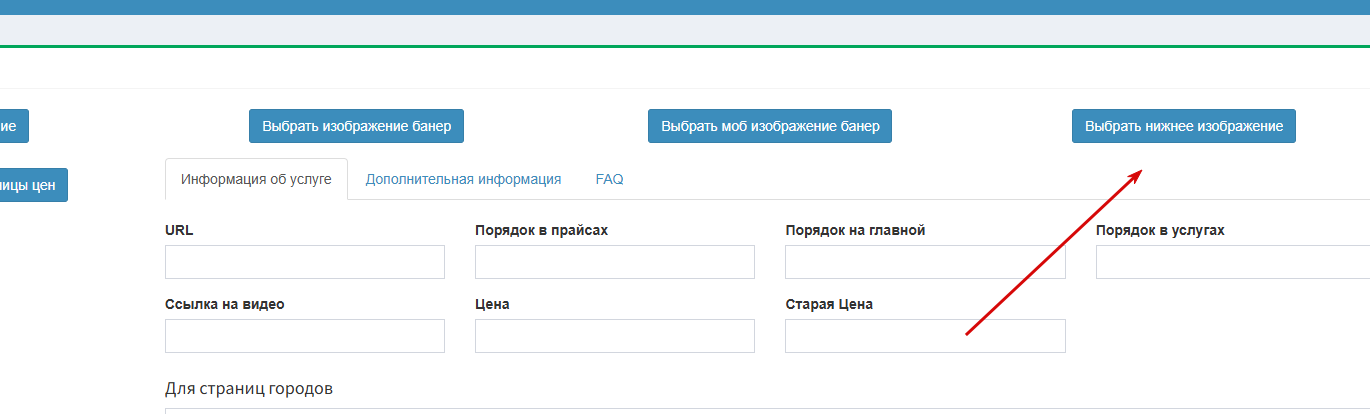Viewport: 1370px width, 414px height.
Task: Click the 'Старая Цена' label text
Action: [829, 304]
